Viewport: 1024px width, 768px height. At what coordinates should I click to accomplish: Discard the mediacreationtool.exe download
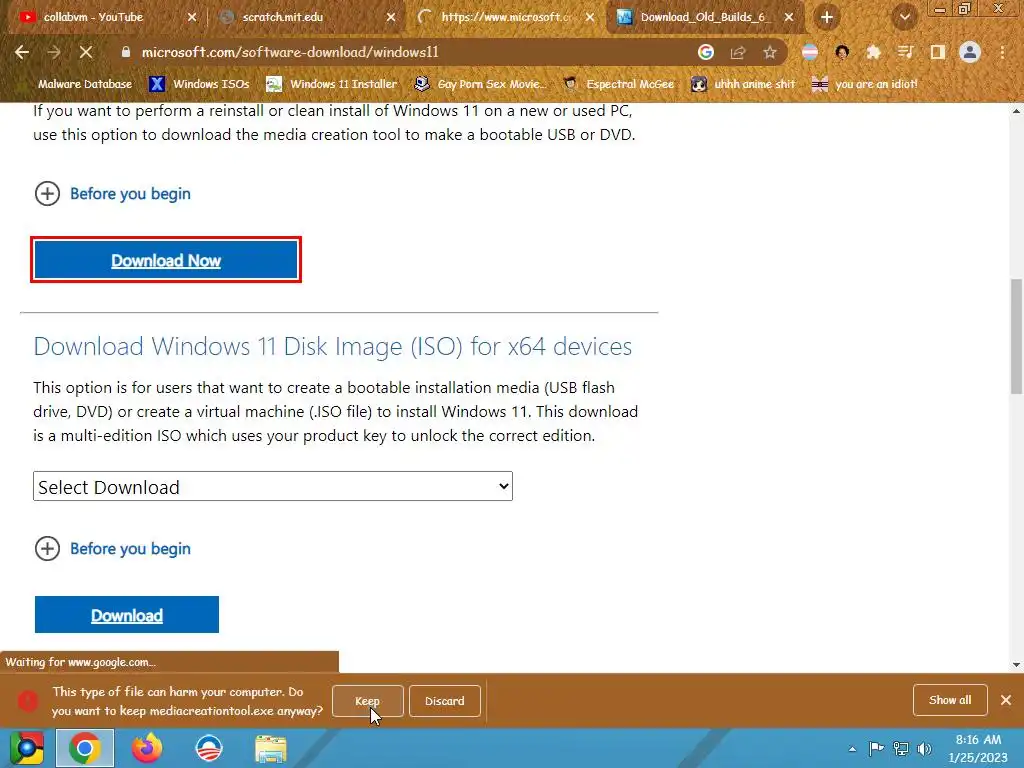click(445, 701)
